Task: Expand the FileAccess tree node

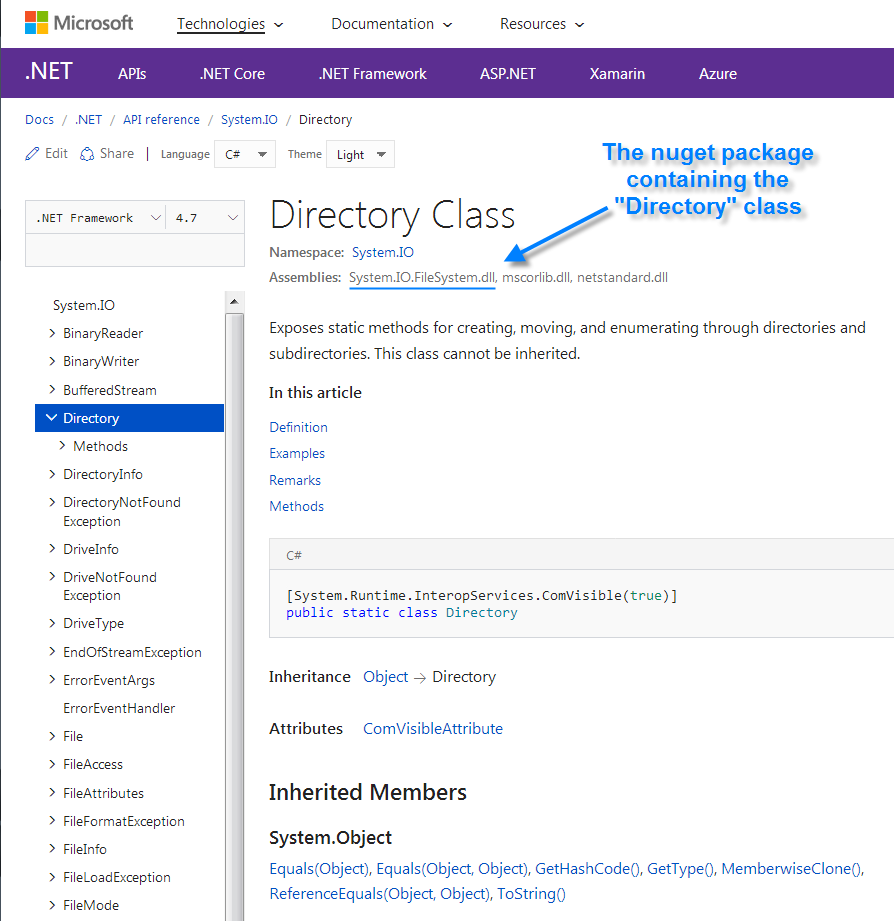Action: click(52, 764)
